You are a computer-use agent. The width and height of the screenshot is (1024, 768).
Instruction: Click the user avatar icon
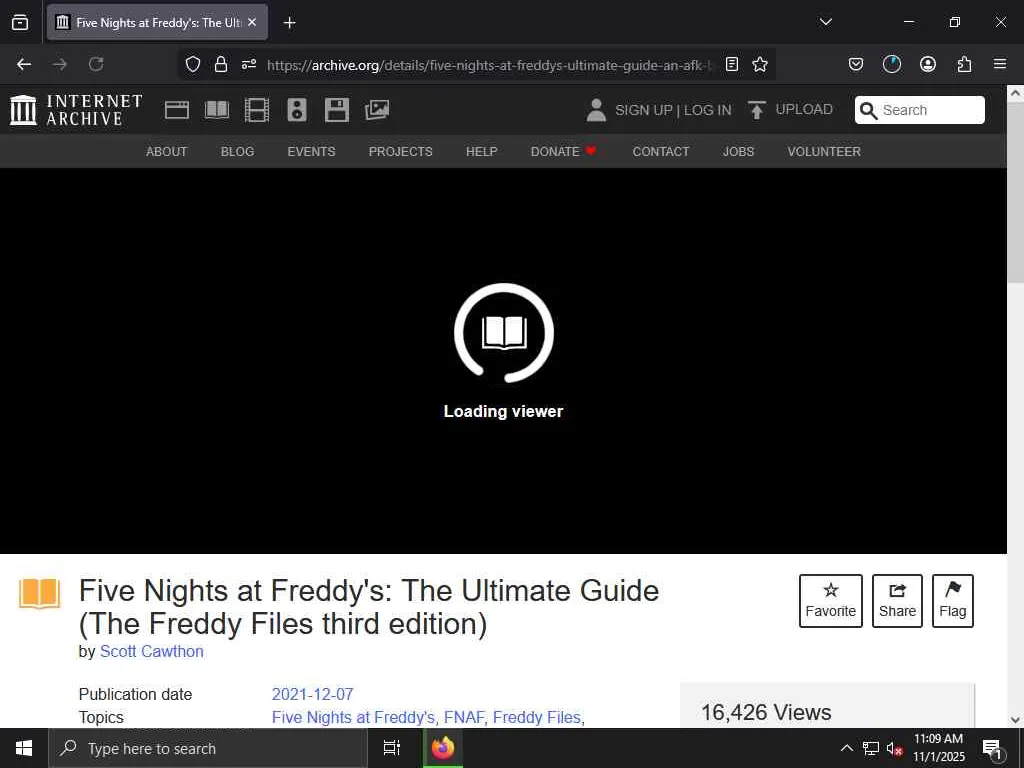pyautogui.click(x=596, y=110)
